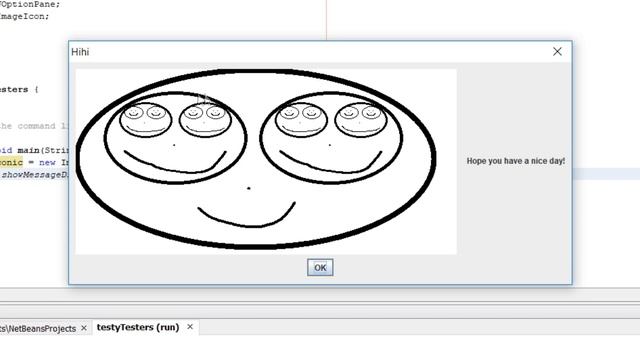Viewport: 640px width, 360px height.
Task: Click the 'main(Stri' method line in editor
Action: coord(34,150)
